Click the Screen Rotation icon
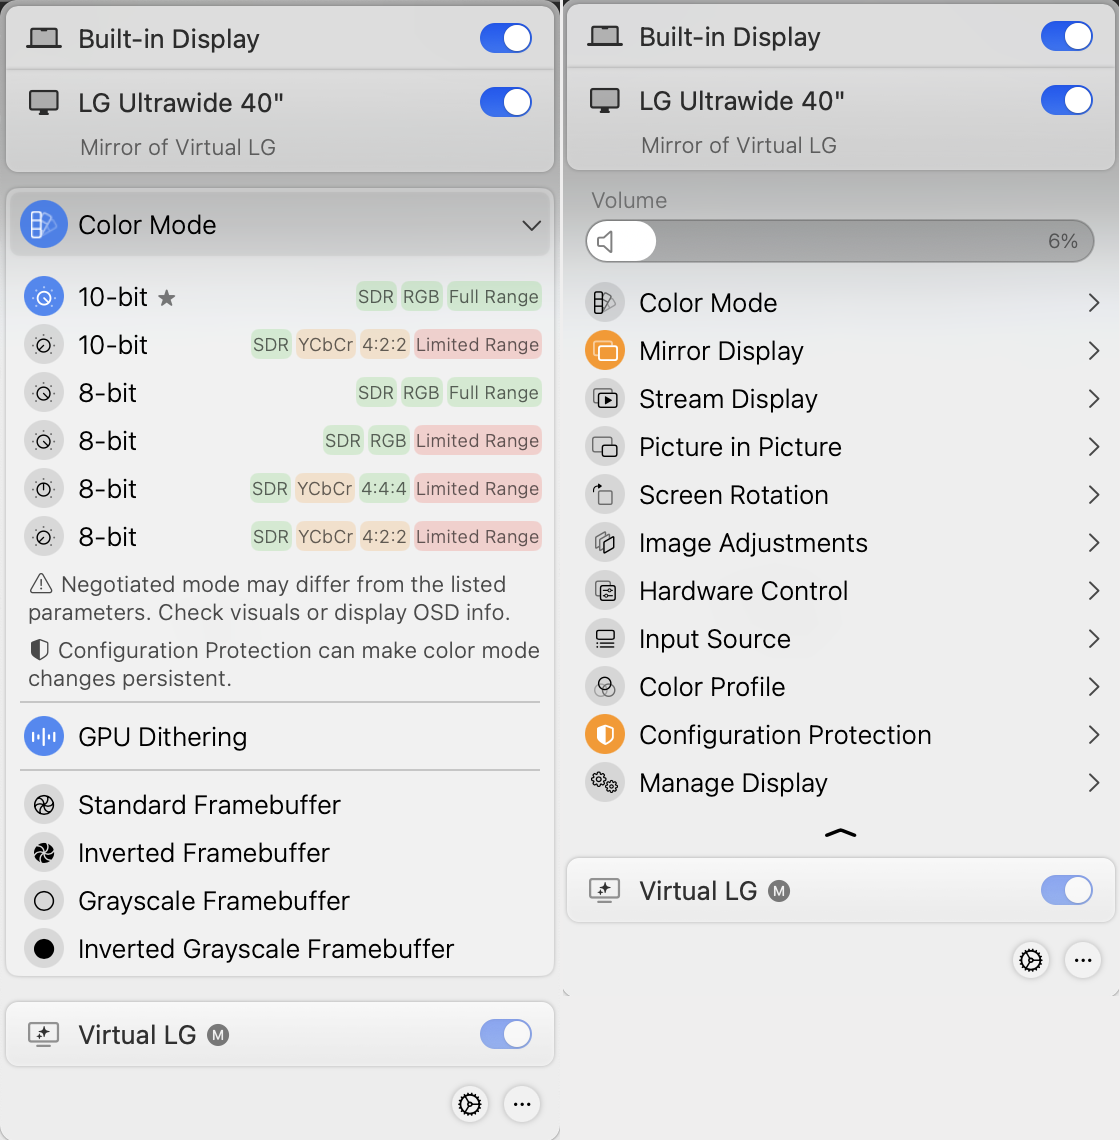Image resolution: width=1120 pixels, height=1140 pixels. [x=605, y=495]
